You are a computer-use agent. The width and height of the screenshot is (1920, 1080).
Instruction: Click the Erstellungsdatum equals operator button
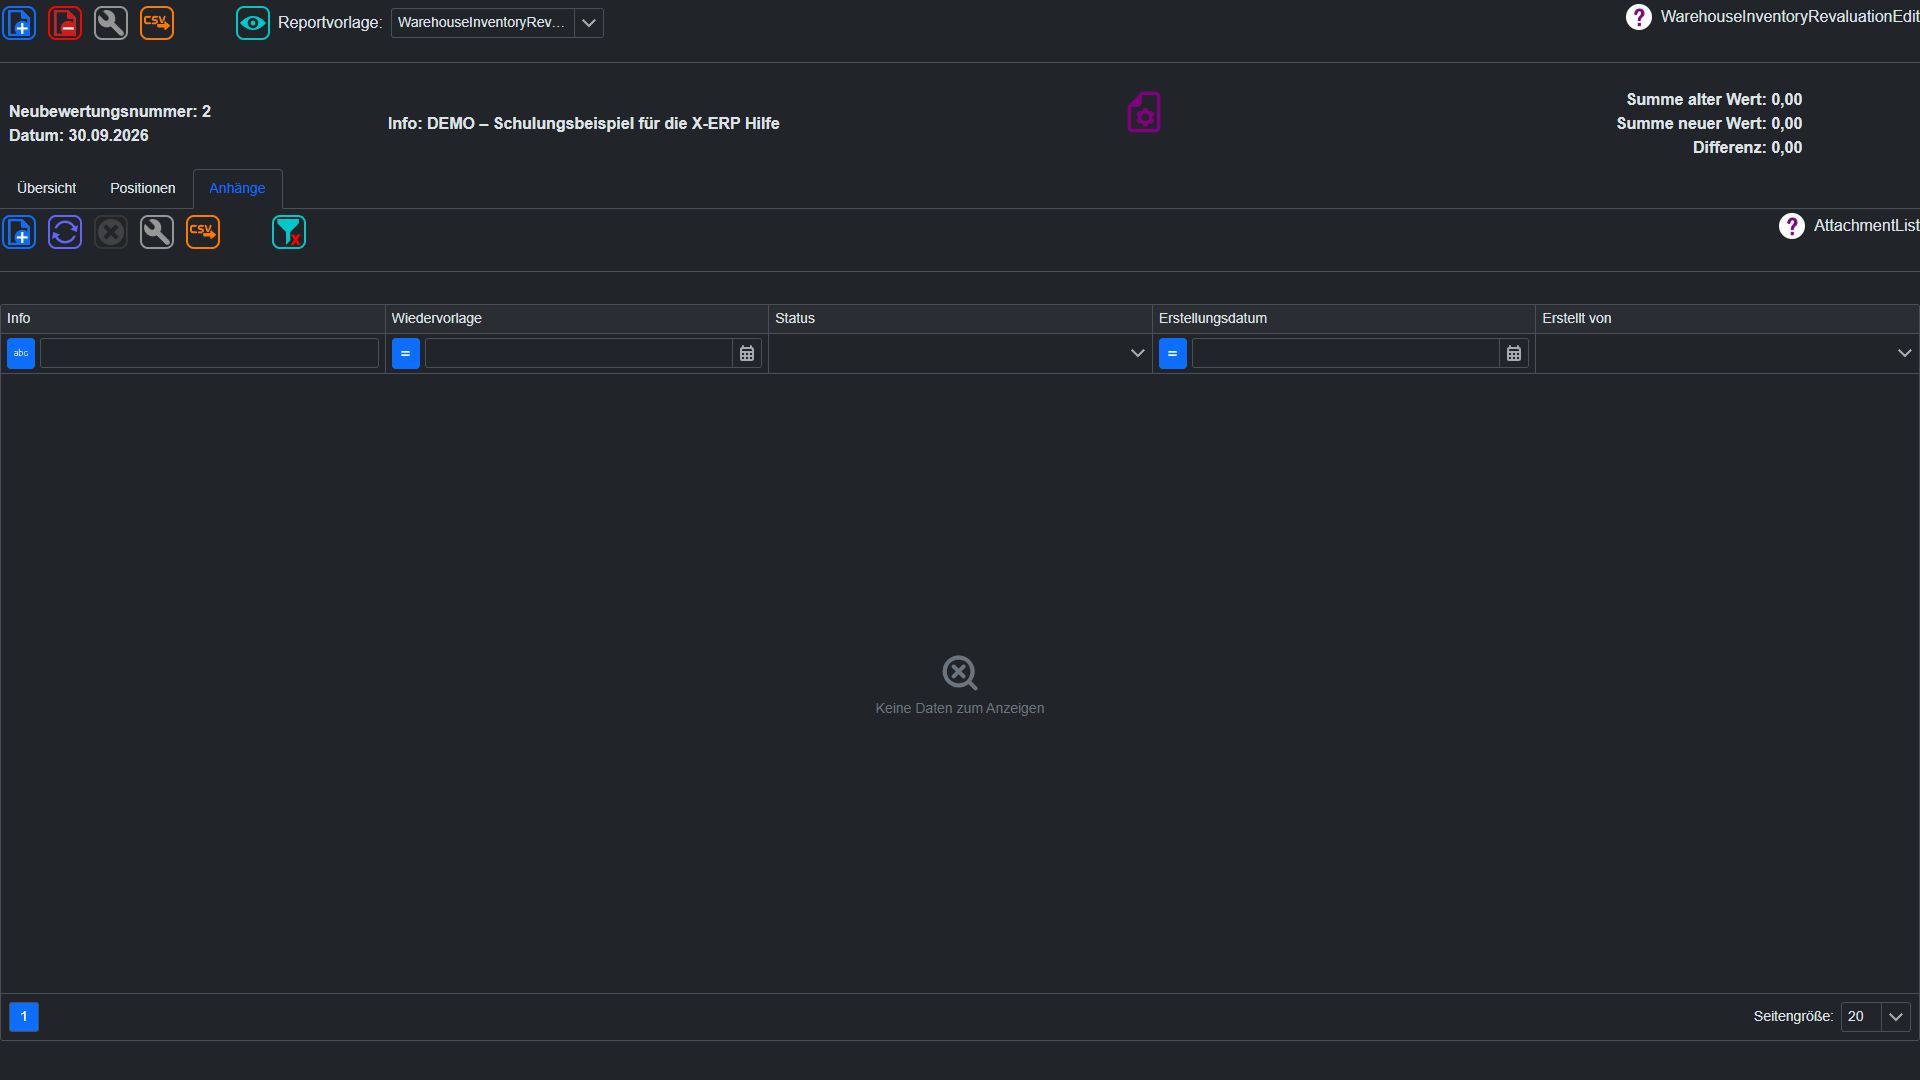pyautogui.click(x=1173, y=353)
